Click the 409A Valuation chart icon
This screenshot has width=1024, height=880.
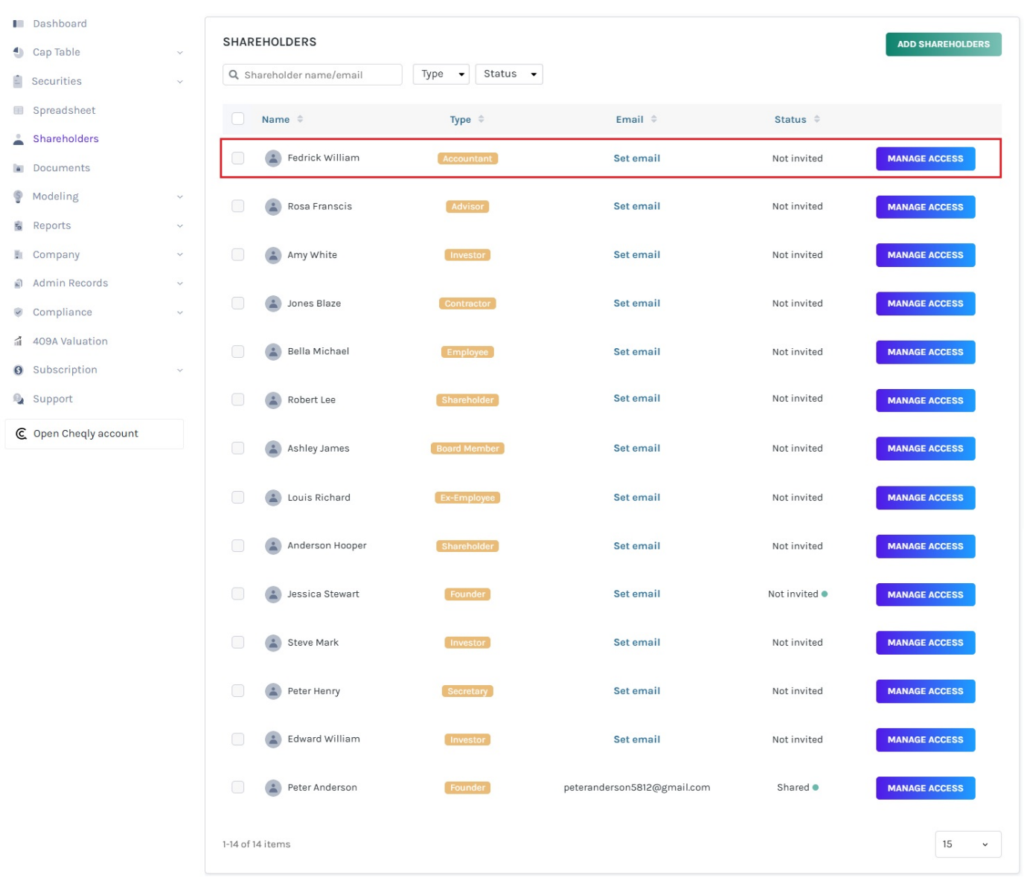click(x=18, y=341)
